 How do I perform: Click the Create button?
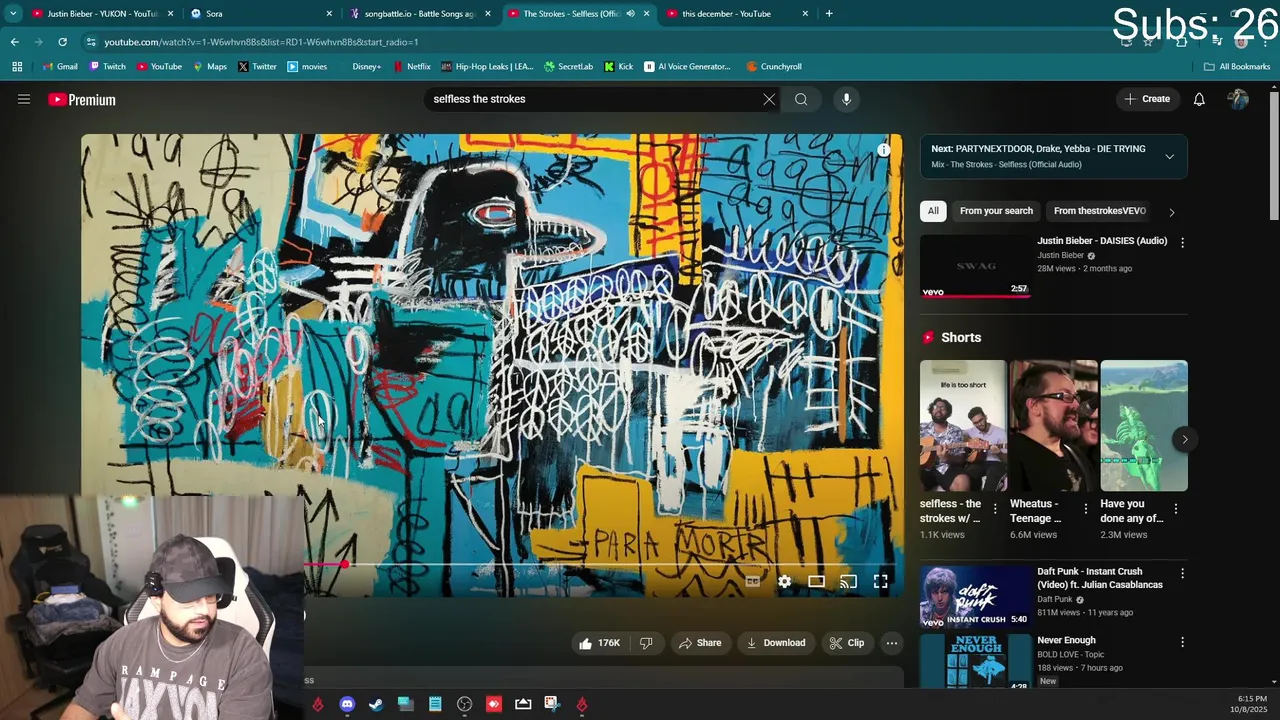[1147, 99]
